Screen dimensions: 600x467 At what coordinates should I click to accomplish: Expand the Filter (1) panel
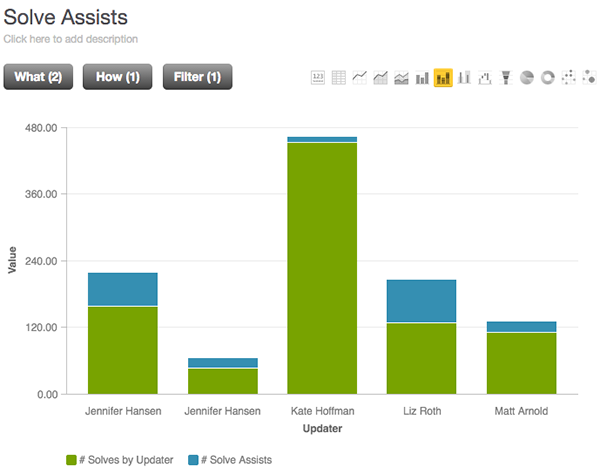[197, 77]
